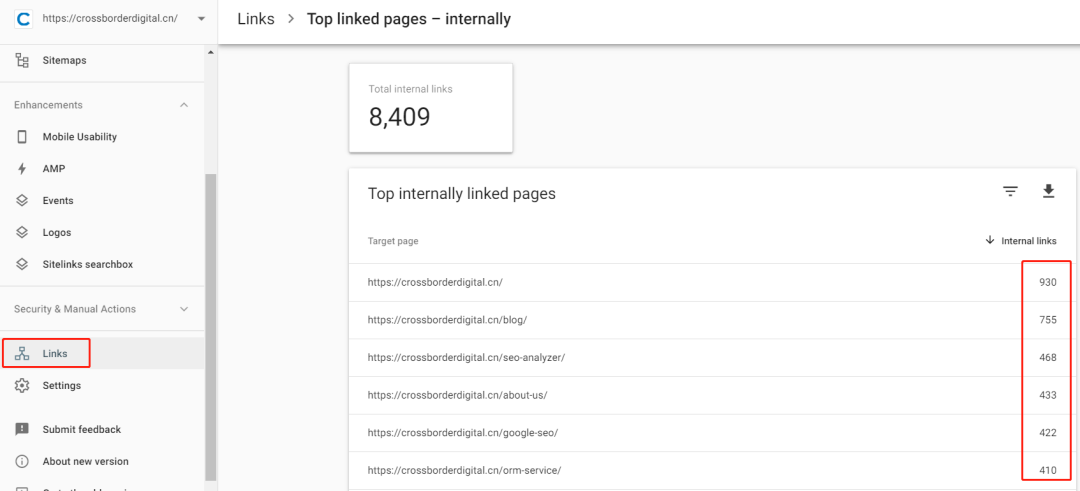Click the Target page column header
The height and width of the screenshot is (491, 1080).
click(393, 241)
